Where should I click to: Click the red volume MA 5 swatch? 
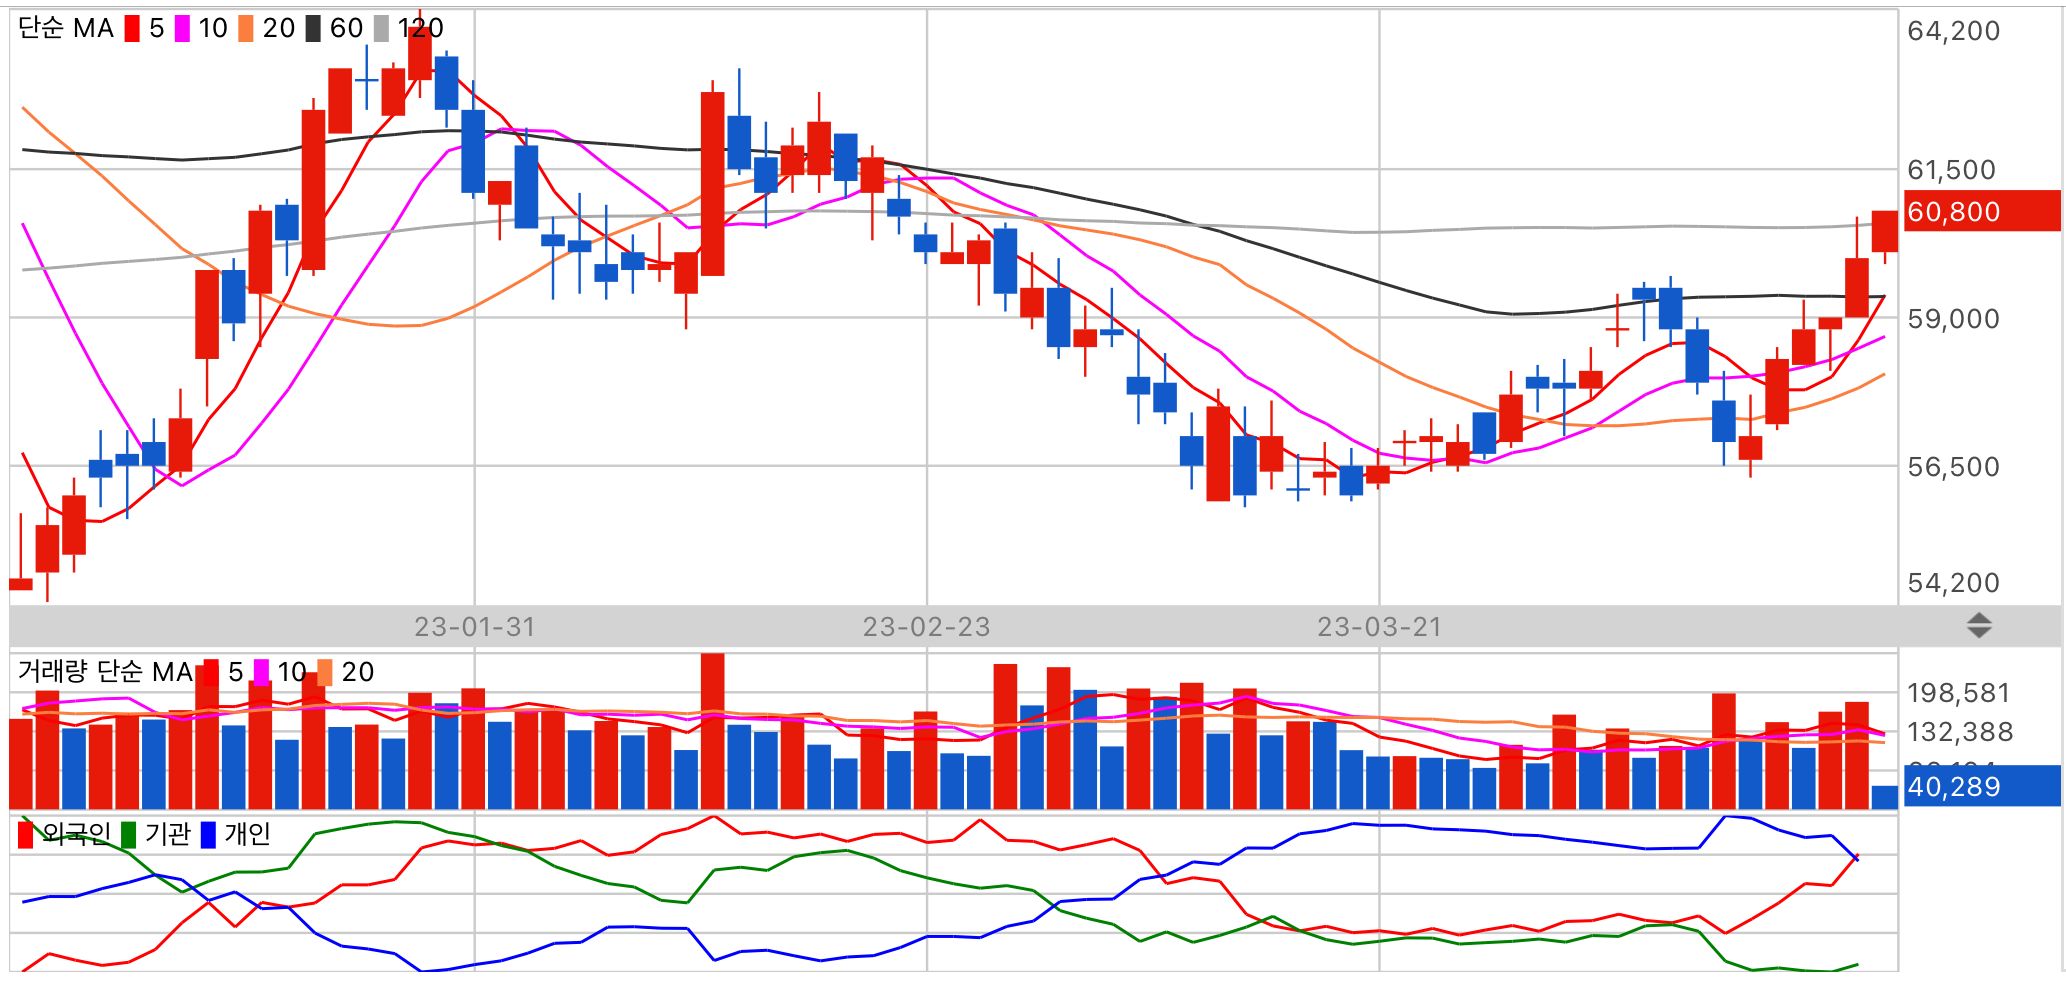point(211,672)
